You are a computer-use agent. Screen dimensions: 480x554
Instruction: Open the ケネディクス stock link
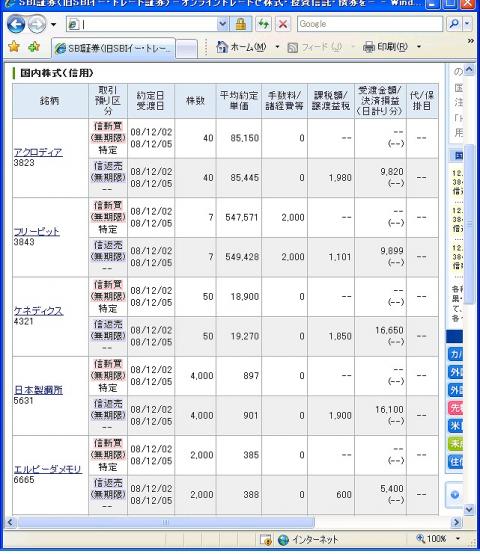pos(38,311)
